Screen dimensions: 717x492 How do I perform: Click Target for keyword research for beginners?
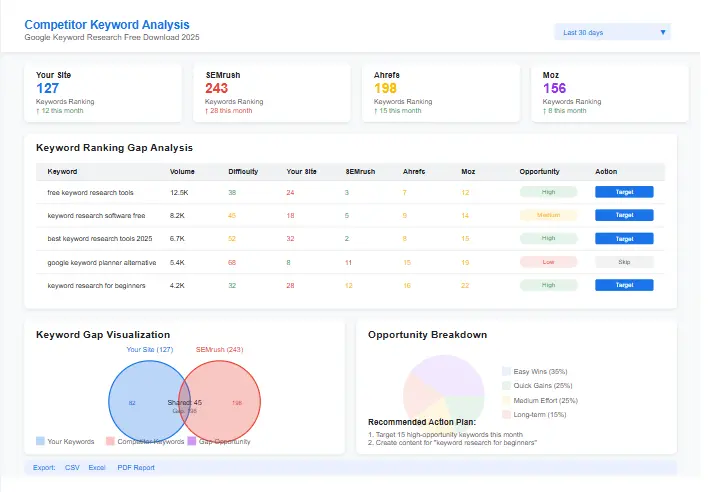click(x=623, y=285)
